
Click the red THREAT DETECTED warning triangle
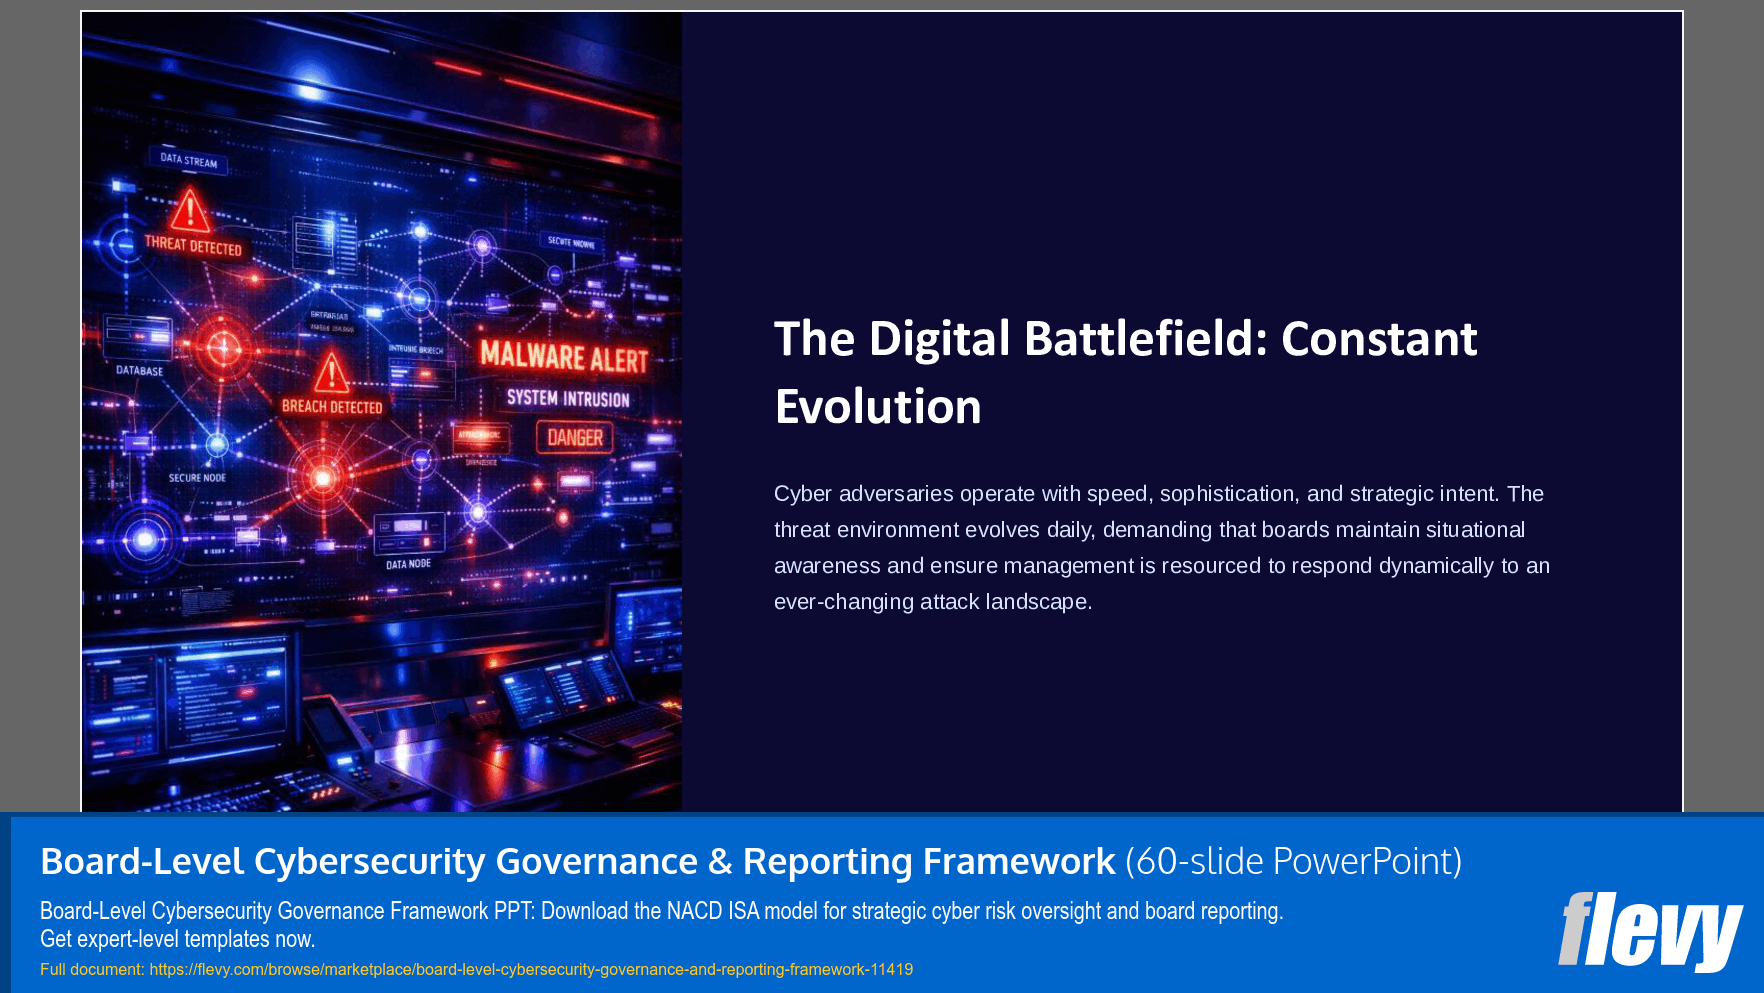tap(190, 207)
